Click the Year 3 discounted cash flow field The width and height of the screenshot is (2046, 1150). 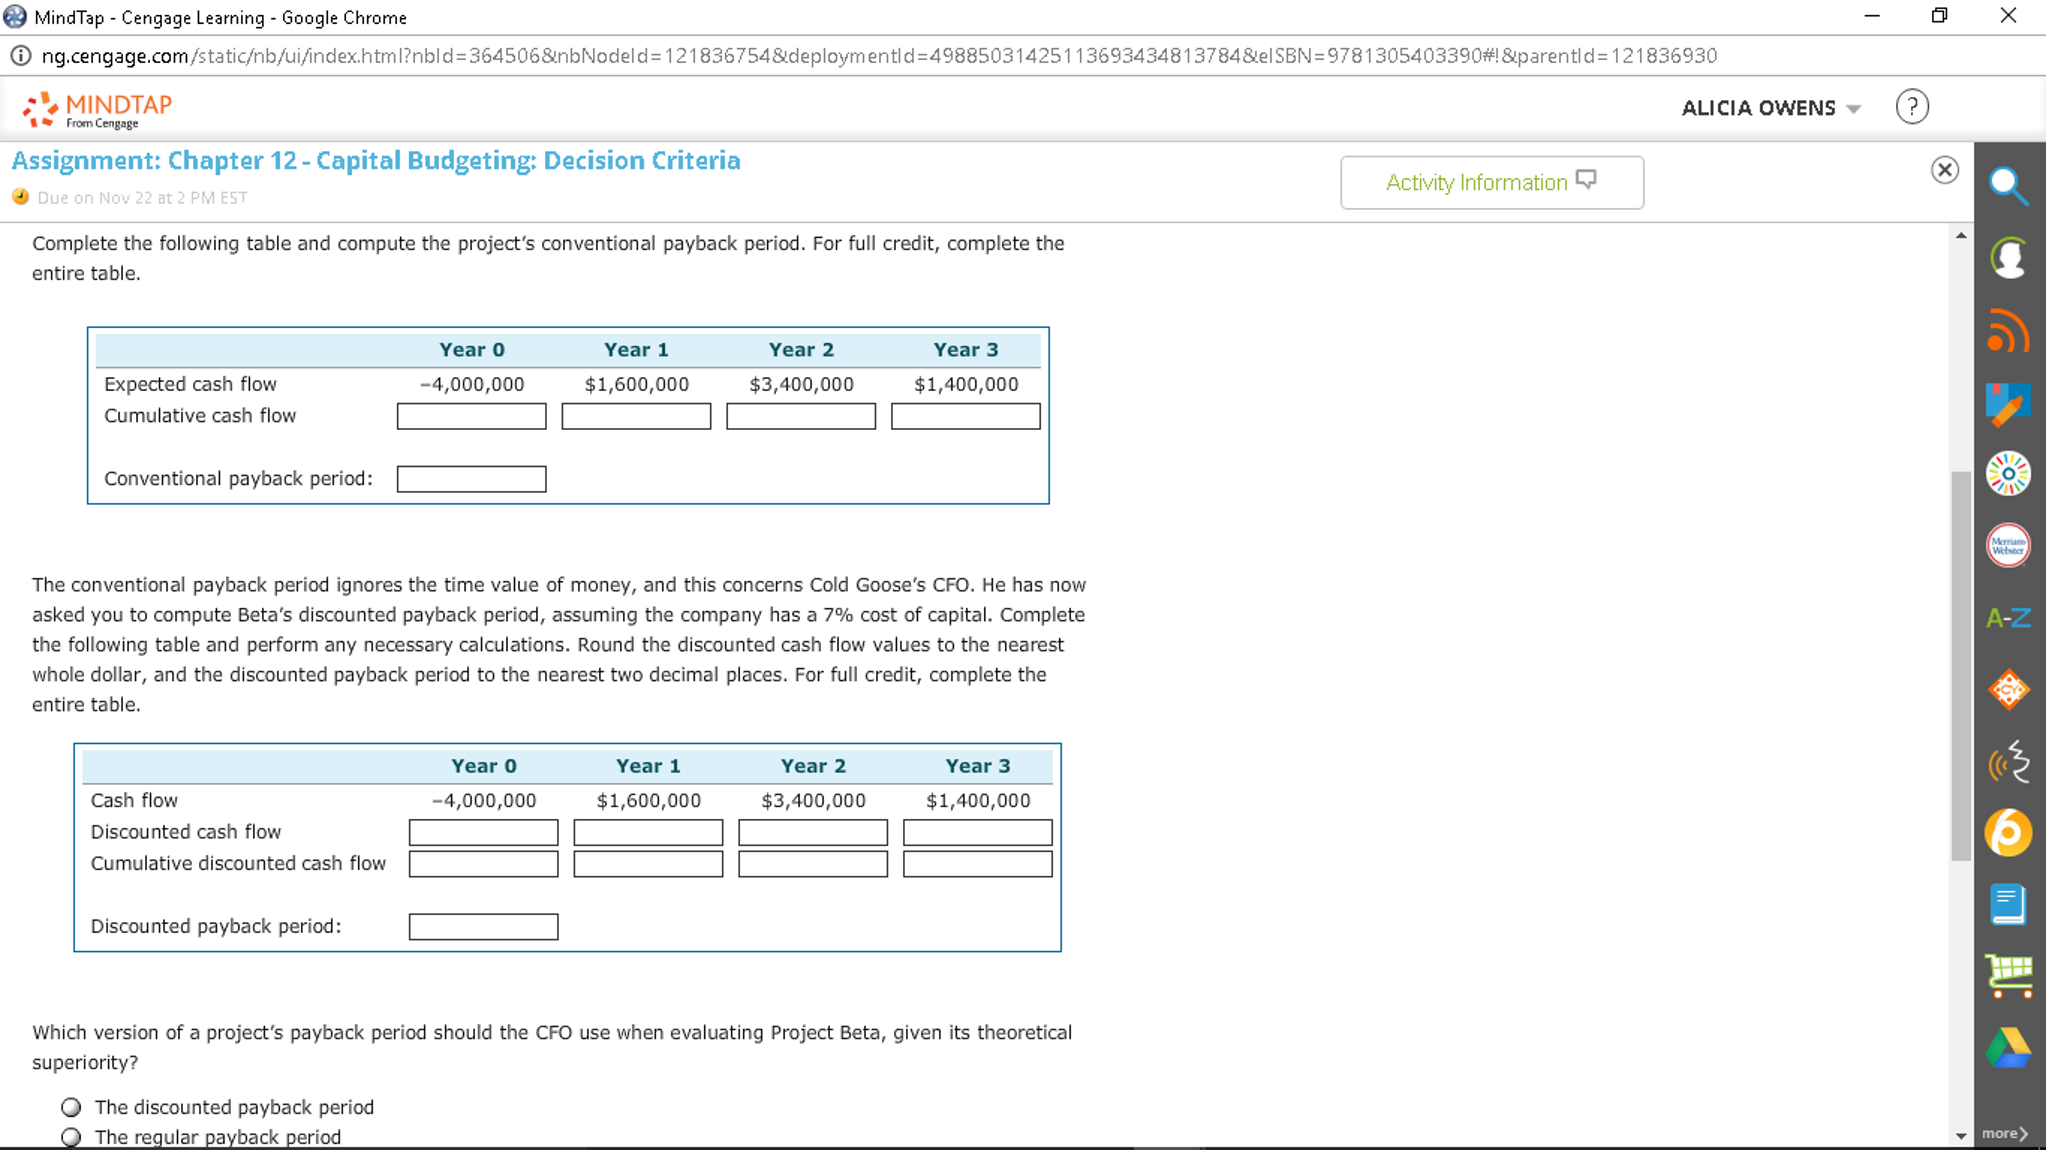click(978, 832)
